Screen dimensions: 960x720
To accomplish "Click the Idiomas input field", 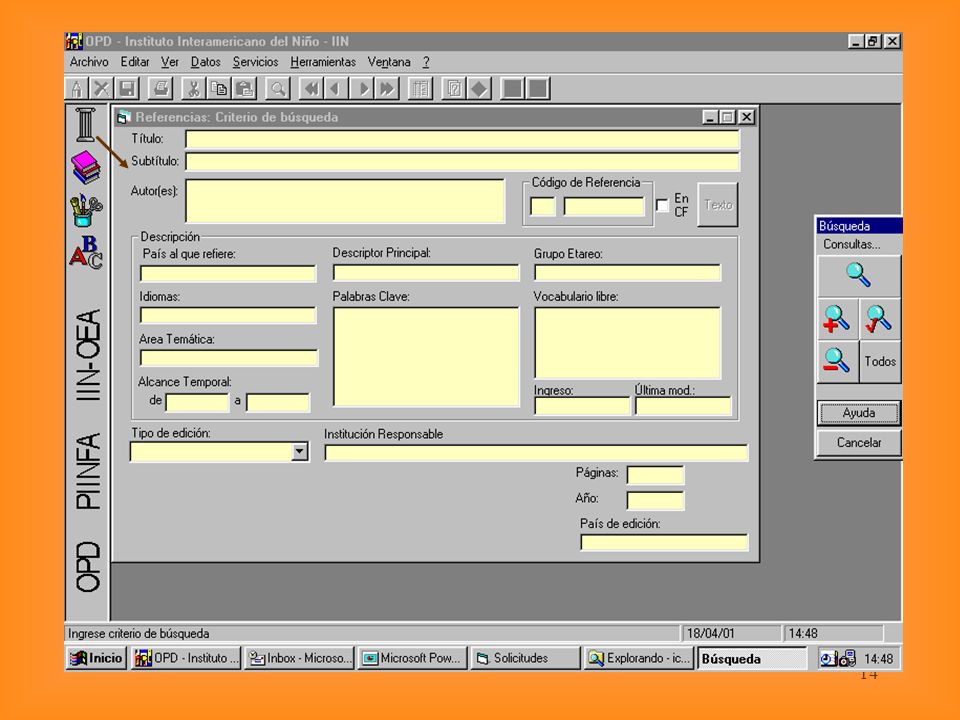I will pyautogui.click(x=228, y=315).
